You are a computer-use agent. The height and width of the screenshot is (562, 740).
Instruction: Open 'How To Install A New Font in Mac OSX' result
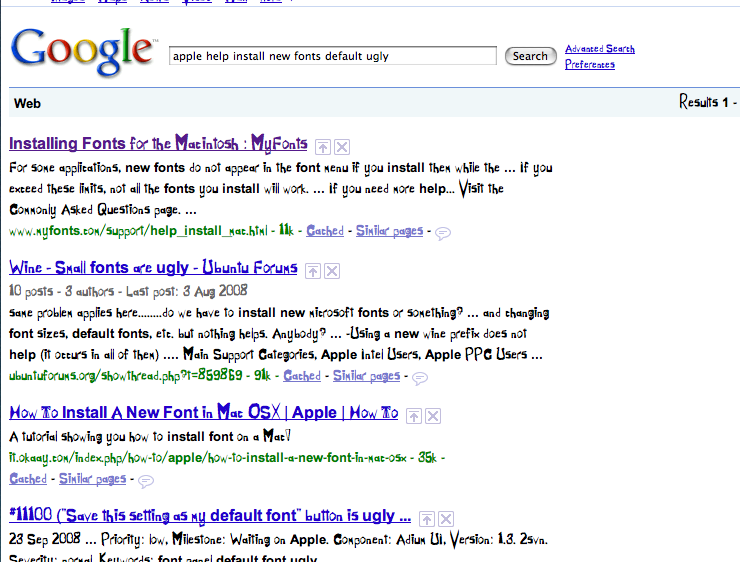[203, 412]
